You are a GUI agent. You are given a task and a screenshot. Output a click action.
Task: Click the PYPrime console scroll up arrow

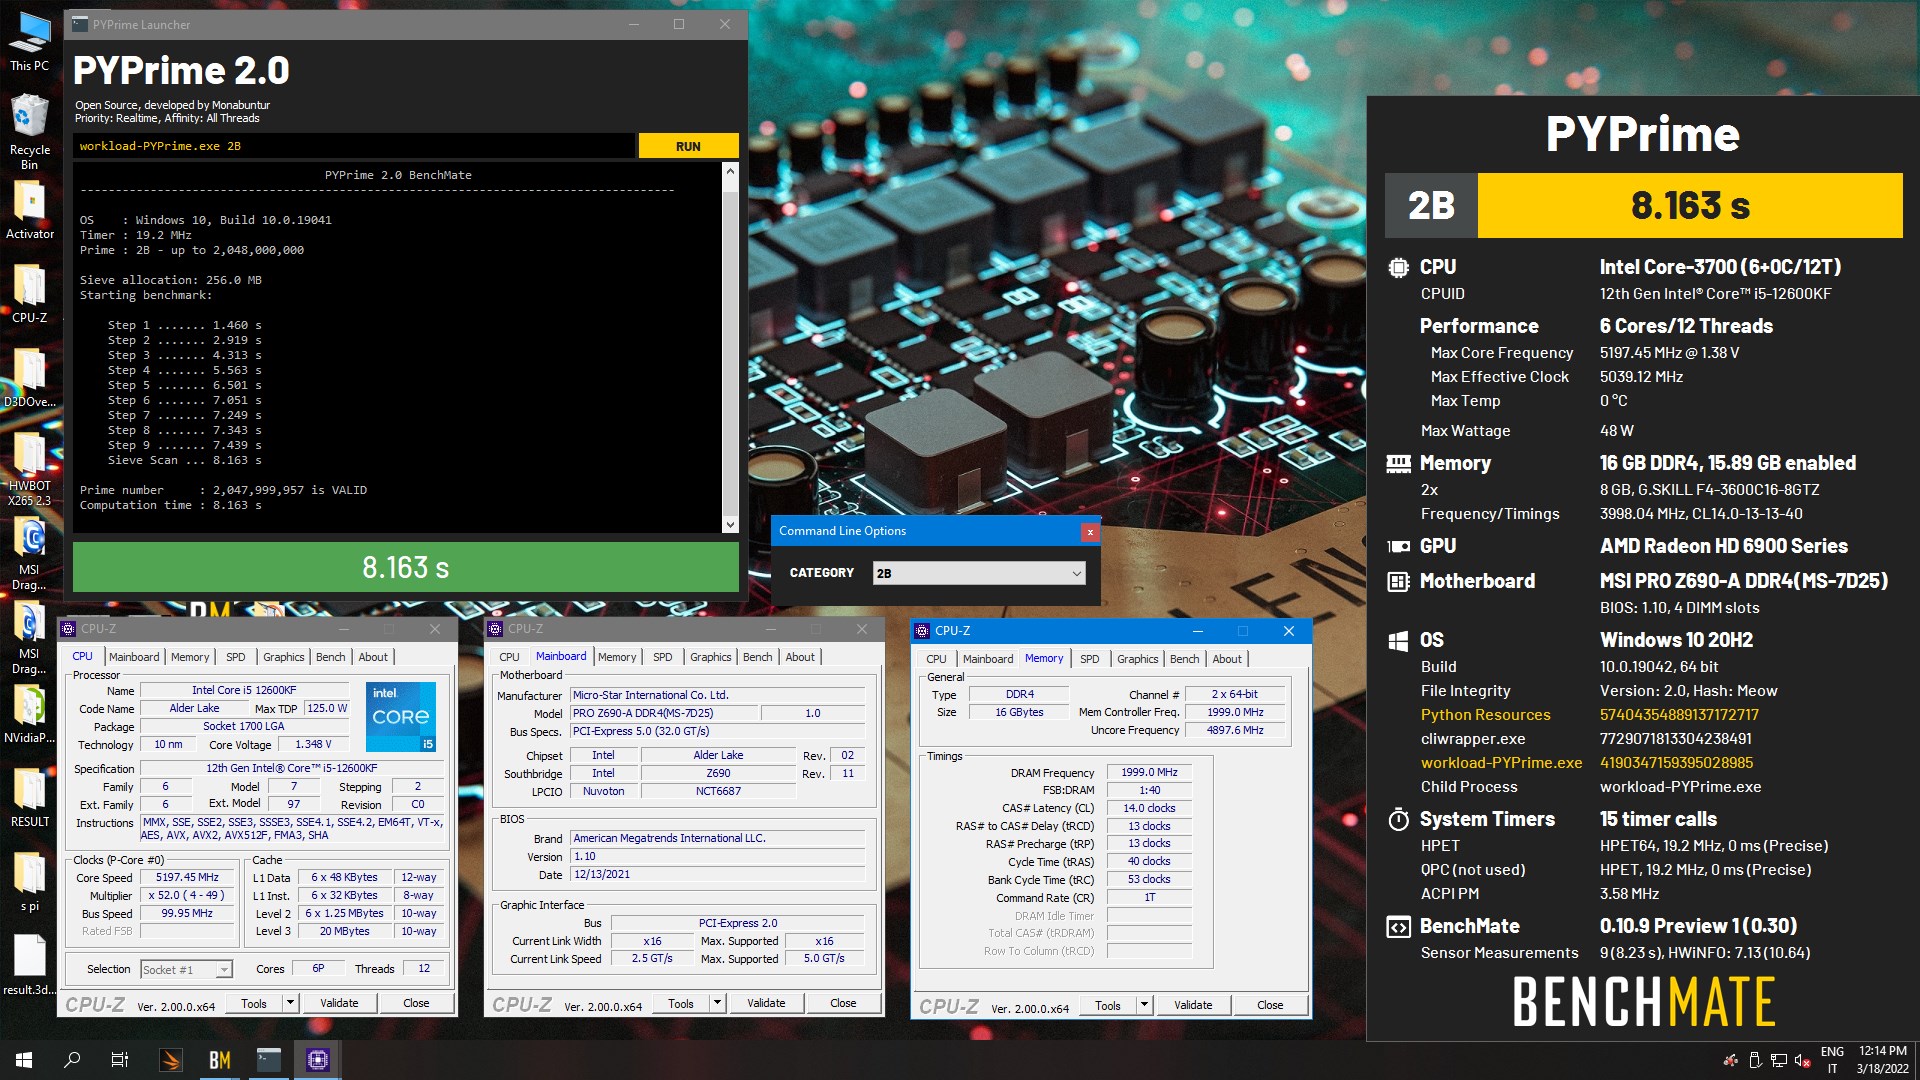coord(730,171)
